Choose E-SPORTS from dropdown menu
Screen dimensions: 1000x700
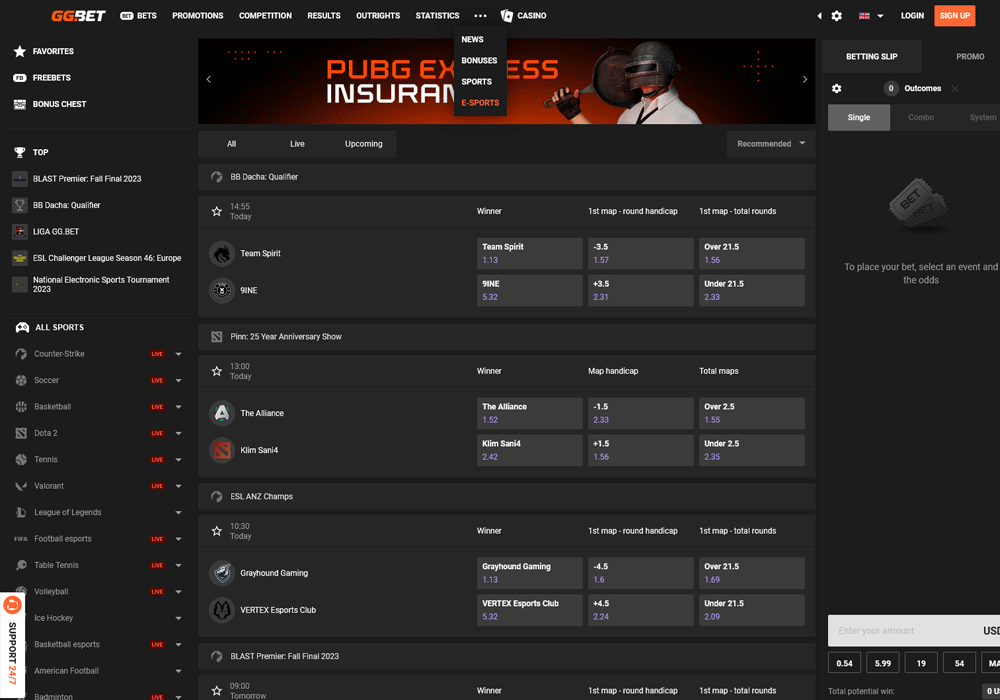[480, 103]
